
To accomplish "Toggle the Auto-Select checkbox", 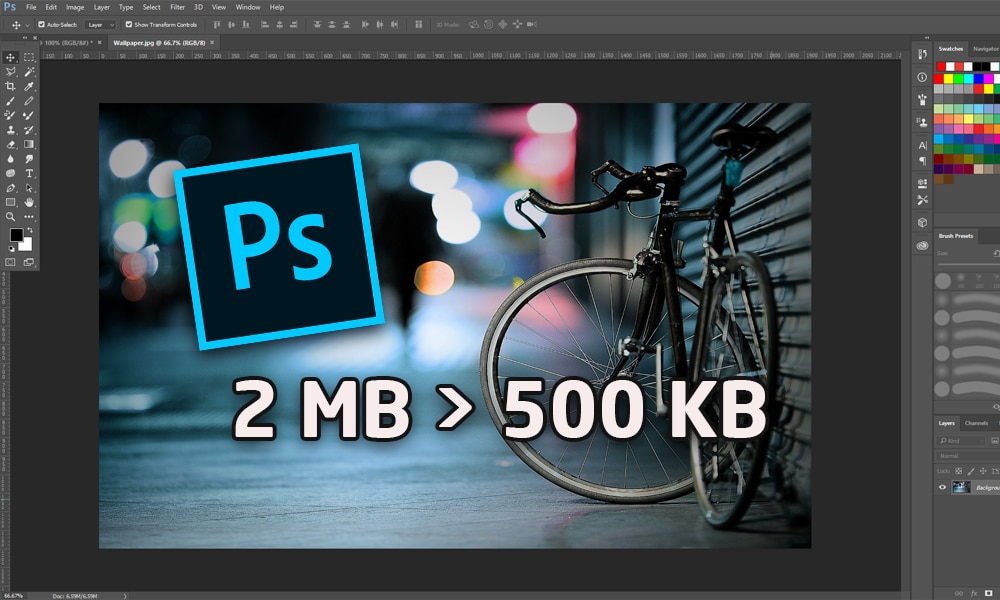I will point(41,25).
